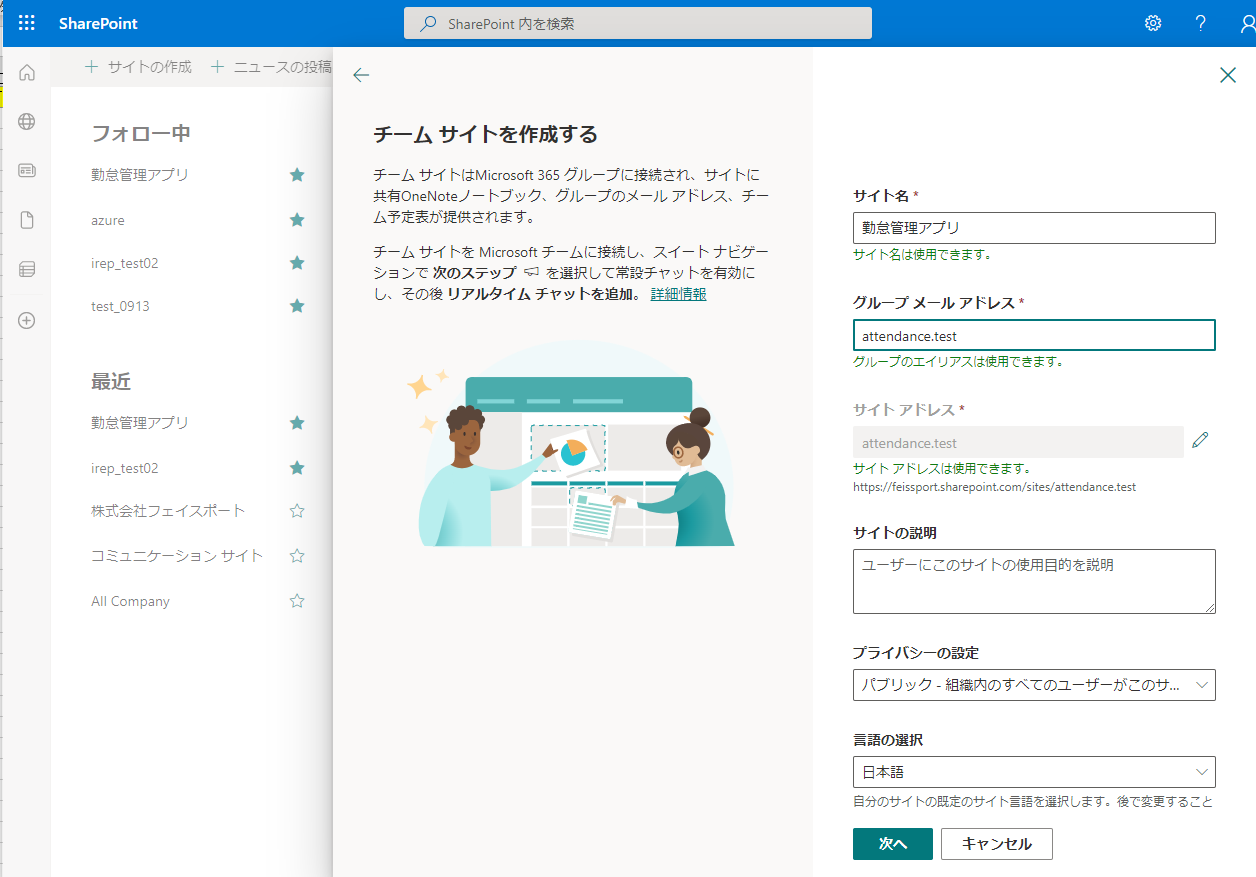Go back using the panel back arrow
Viewport: 1256px width, 877px height.
tap(361, 75)
